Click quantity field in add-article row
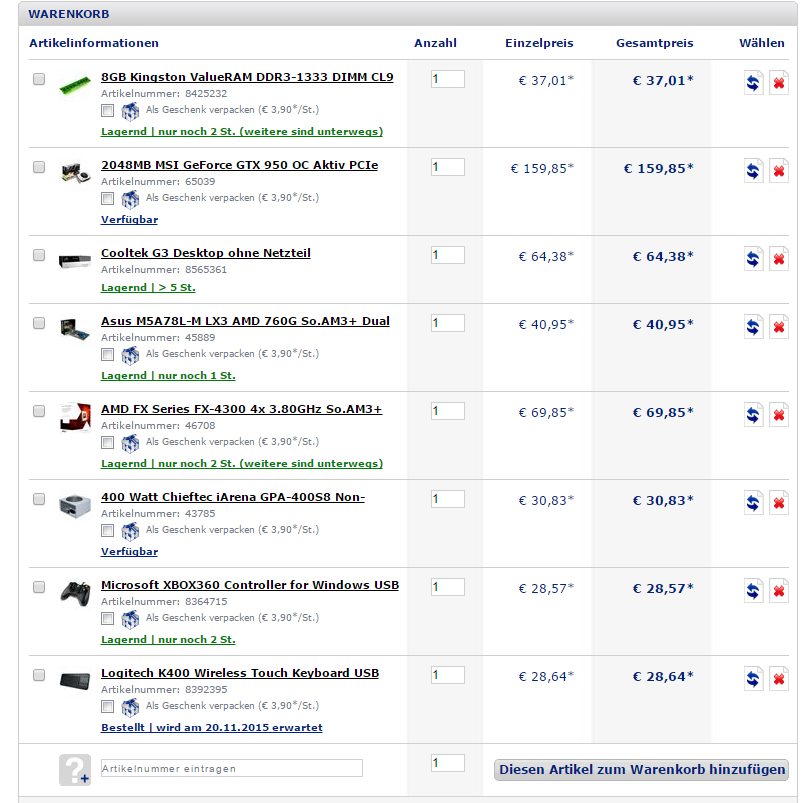Viewport: 801px width, 803px height. pyautogui.click(x=448, y=763)
